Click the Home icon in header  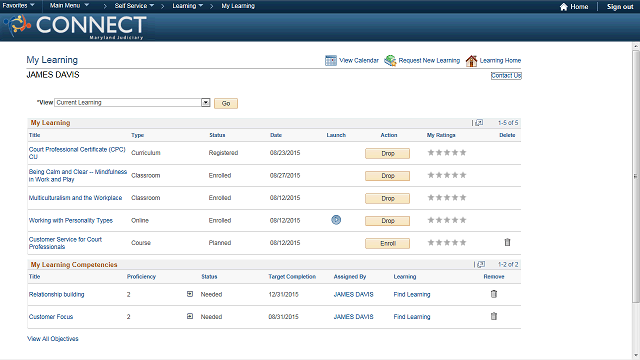pos(564,7)
